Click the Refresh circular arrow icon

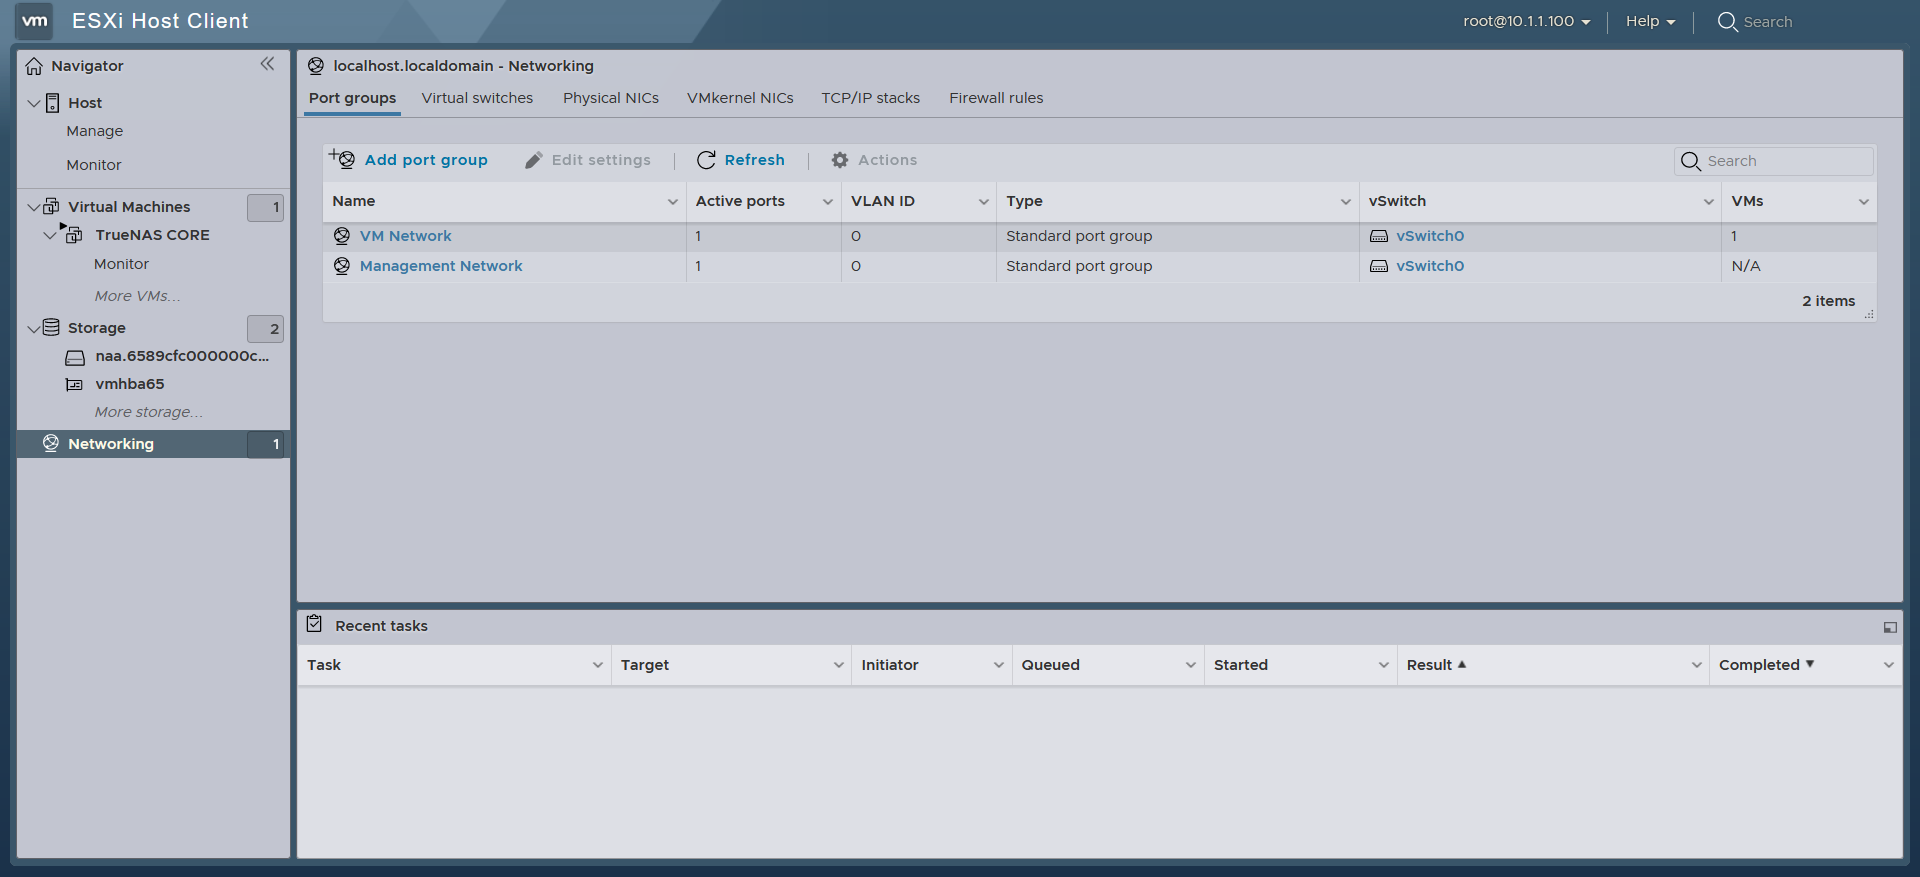click(x=706, y=160)
